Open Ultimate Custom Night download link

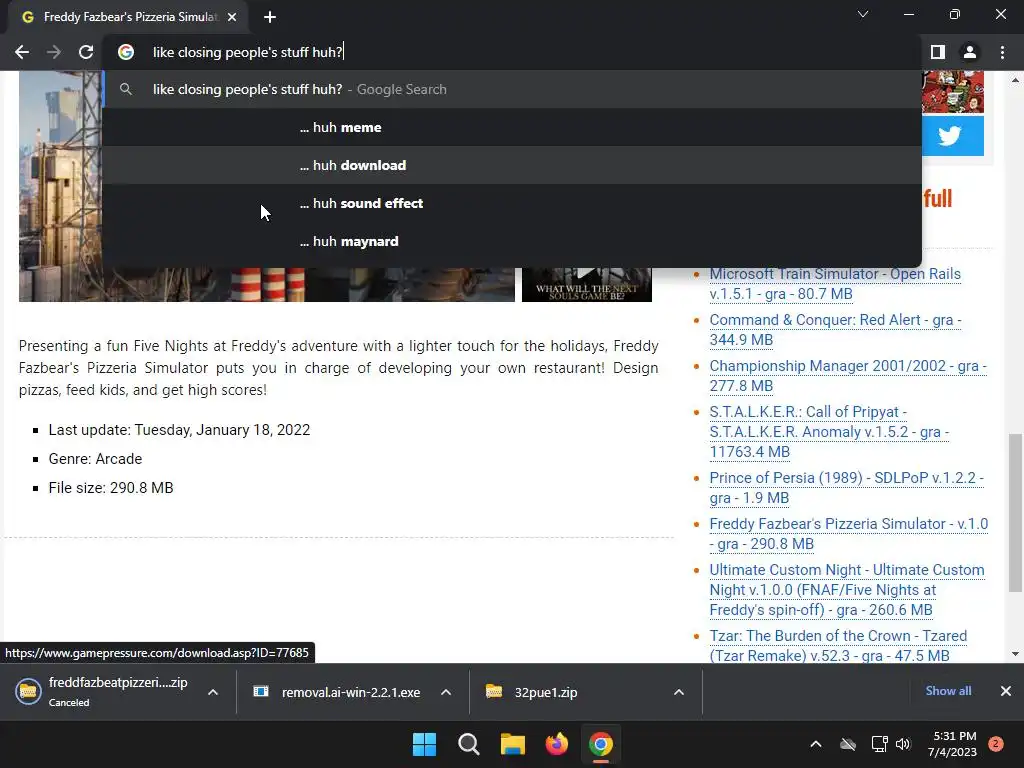846,590
